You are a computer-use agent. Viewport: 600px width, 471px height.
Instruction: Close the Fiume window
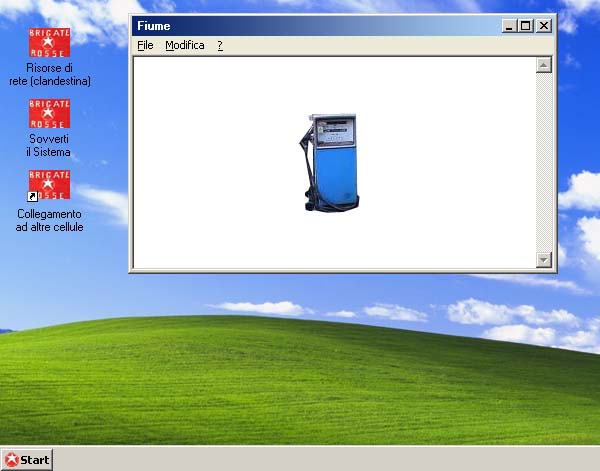(x=544, y=26)
